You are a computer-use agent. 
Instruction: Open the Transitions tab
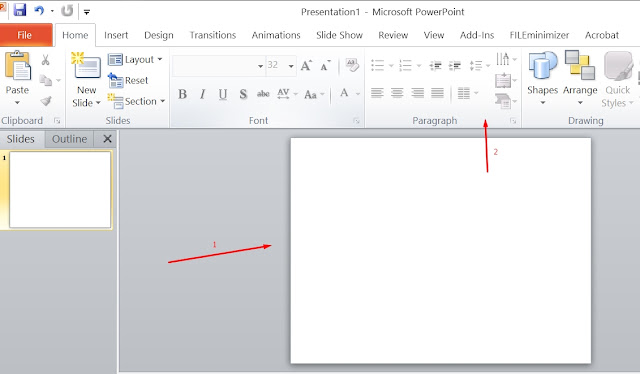[x=213, y=35]
